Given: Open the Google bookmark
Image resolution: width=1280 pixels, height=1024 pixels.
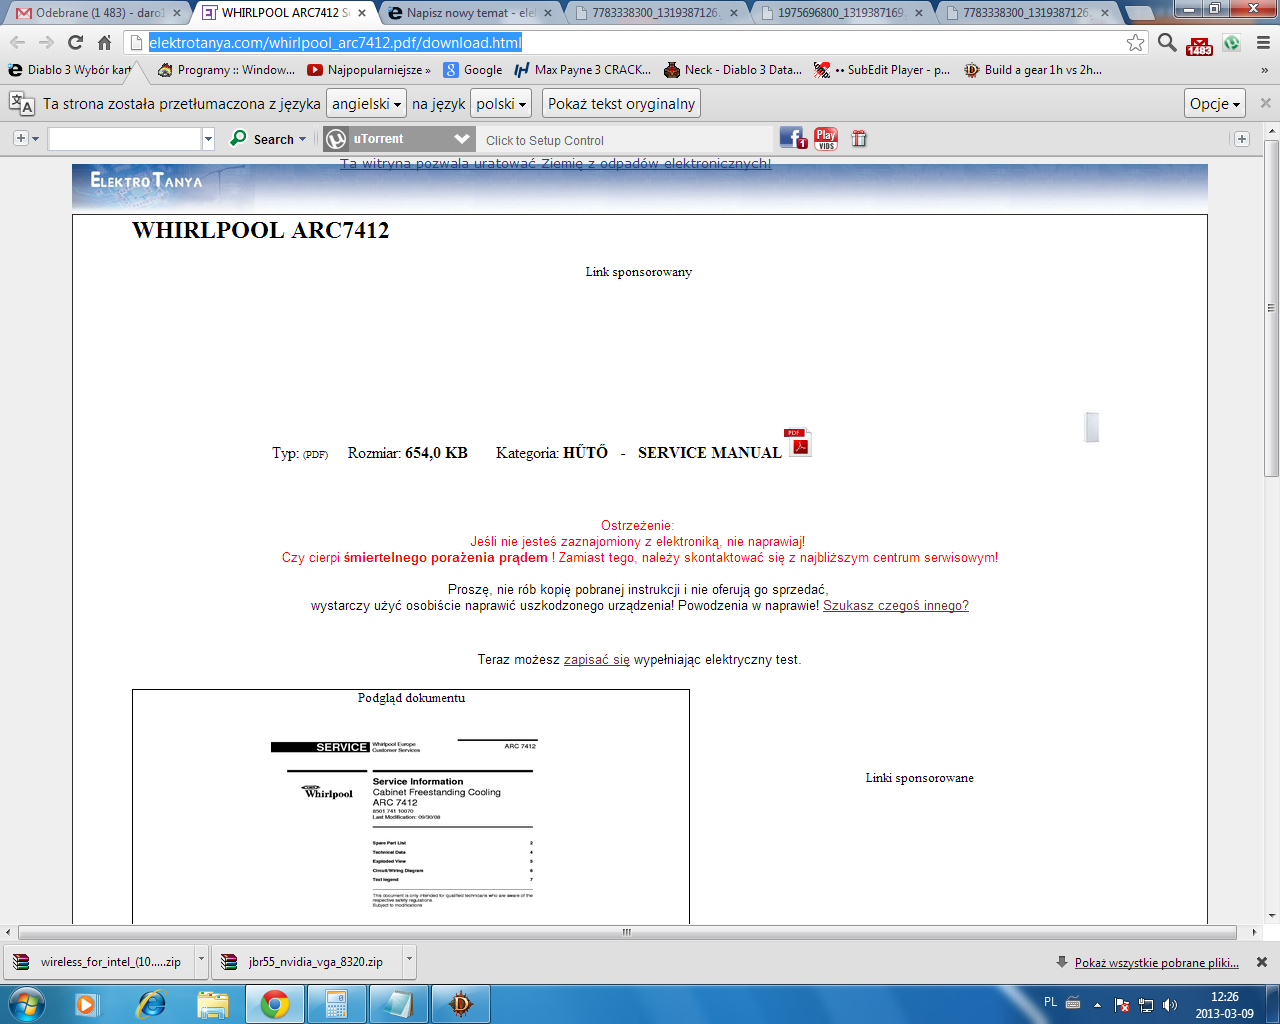Looking at the screenshot, I should [473, 70].
